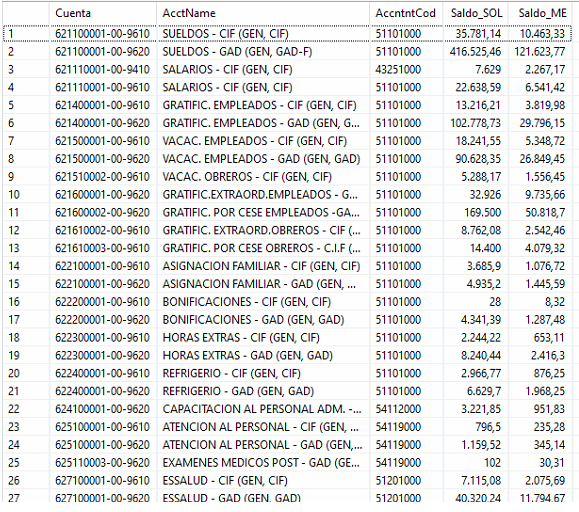579x512 pixels.
Task: Click Saldo_SOL value 32.926
Action: (x=476, y=195)
